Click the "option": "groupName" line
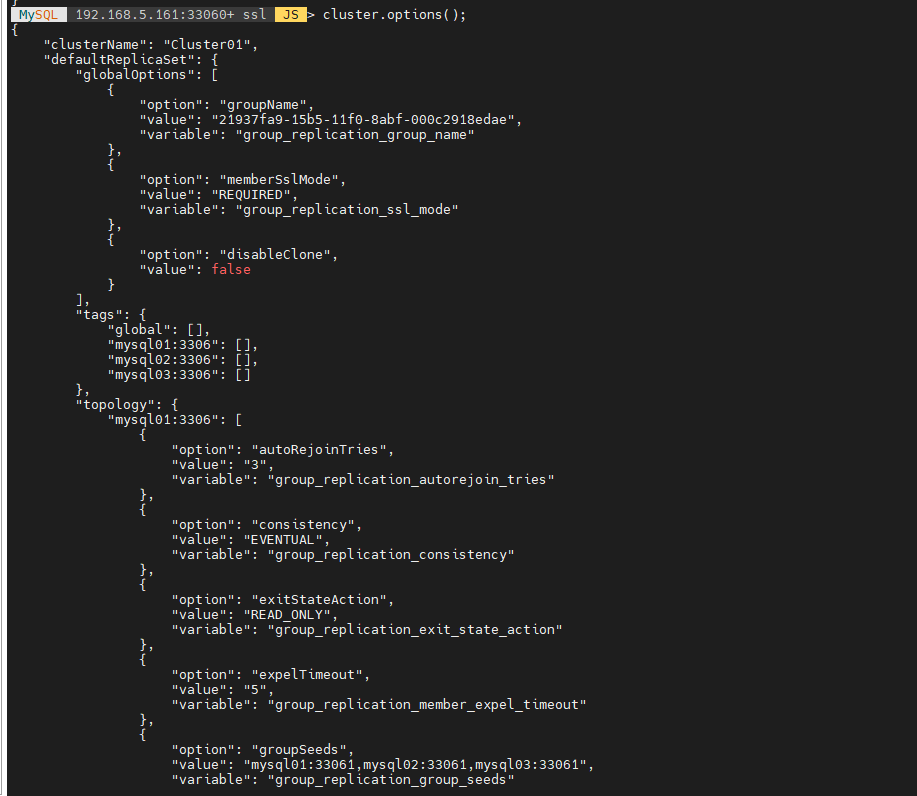 tap(226, 105)
